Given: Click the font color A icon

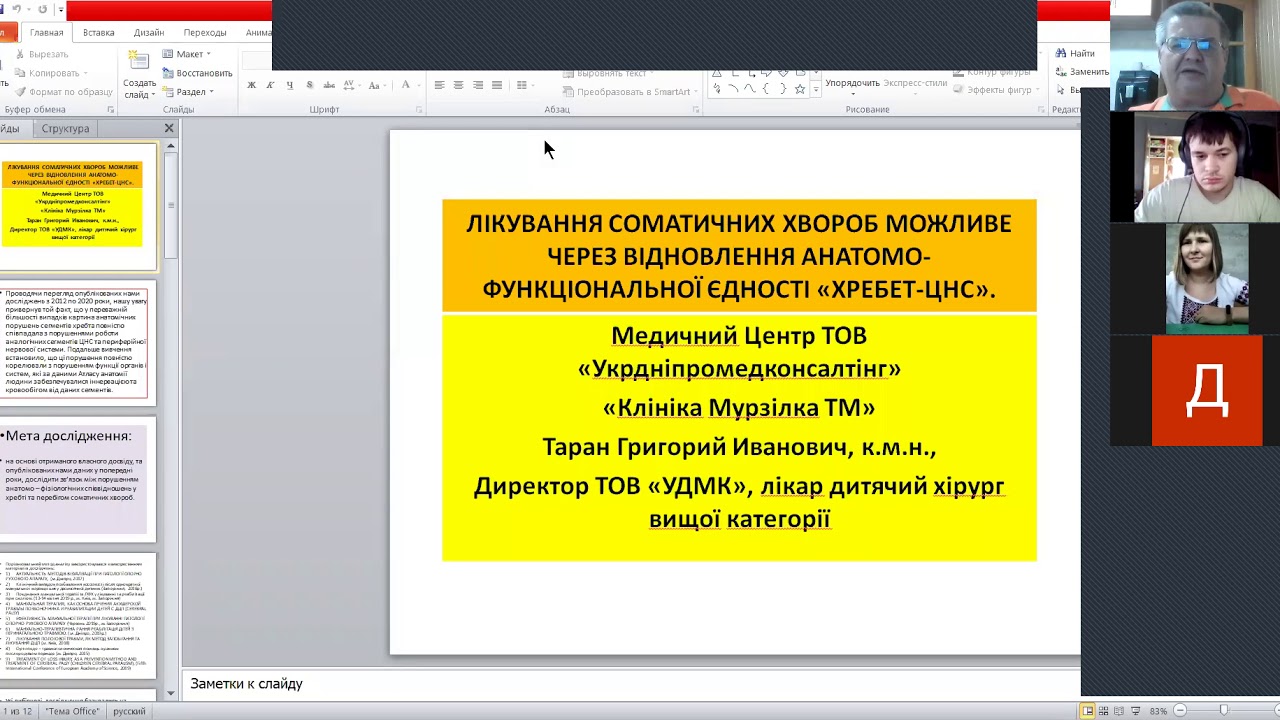Looking at the screenshot, I should coord(405,85).
